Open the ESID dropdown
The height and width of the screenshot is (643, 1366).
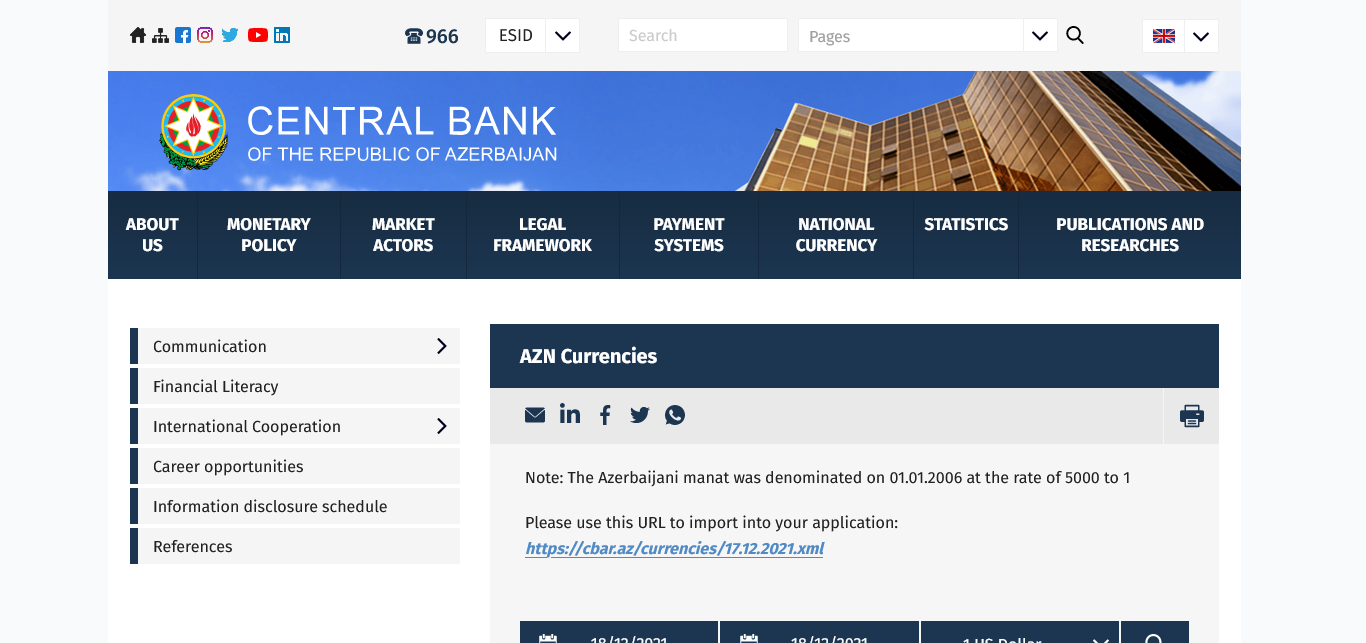[532, 36]
